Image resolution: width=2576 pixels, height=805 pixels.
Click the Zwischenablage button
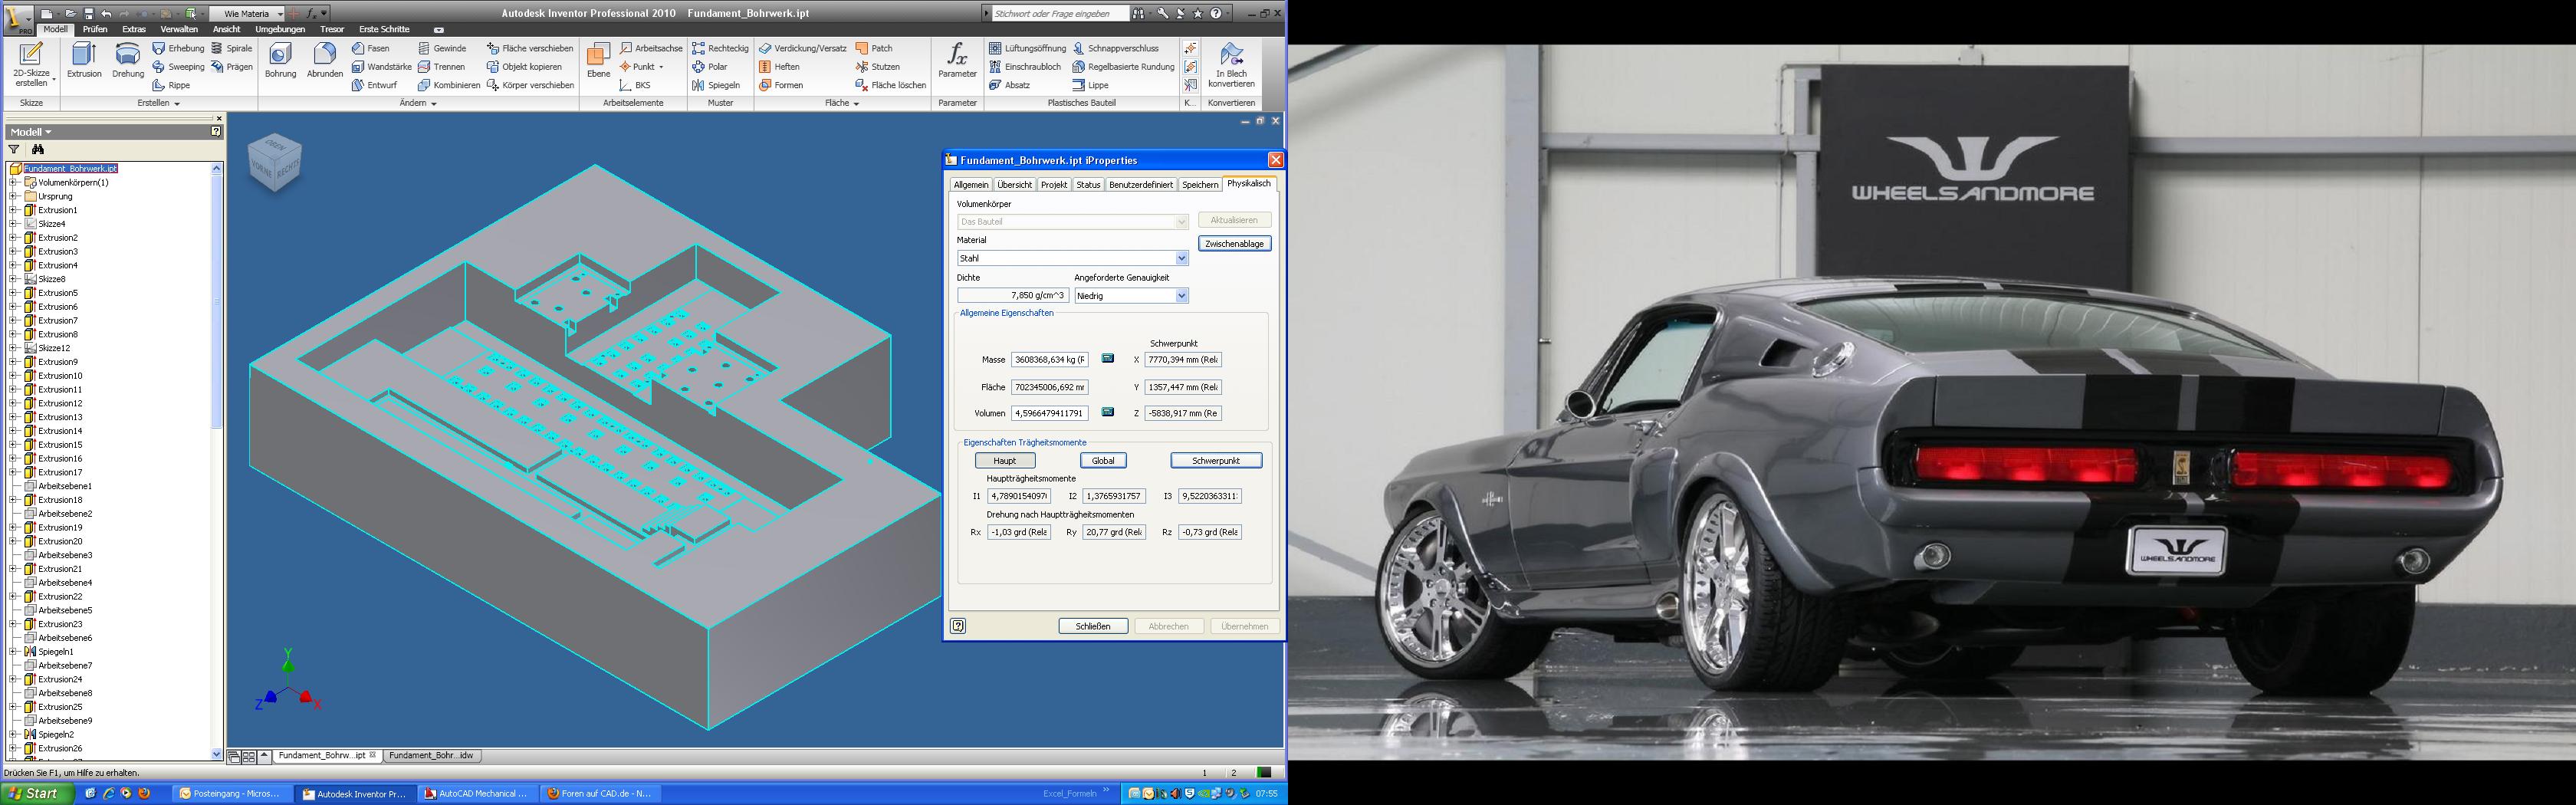point(1235,244)
